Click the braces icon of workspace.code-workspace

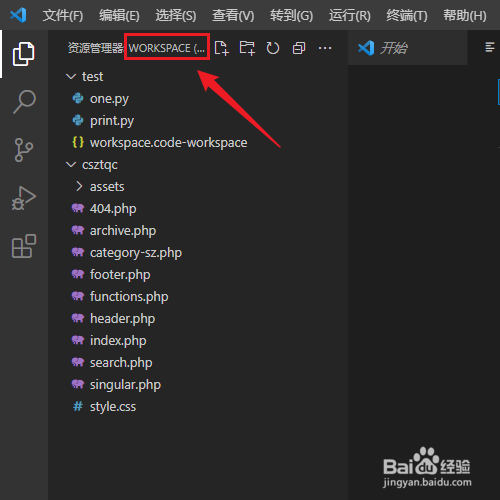(78, 142)
